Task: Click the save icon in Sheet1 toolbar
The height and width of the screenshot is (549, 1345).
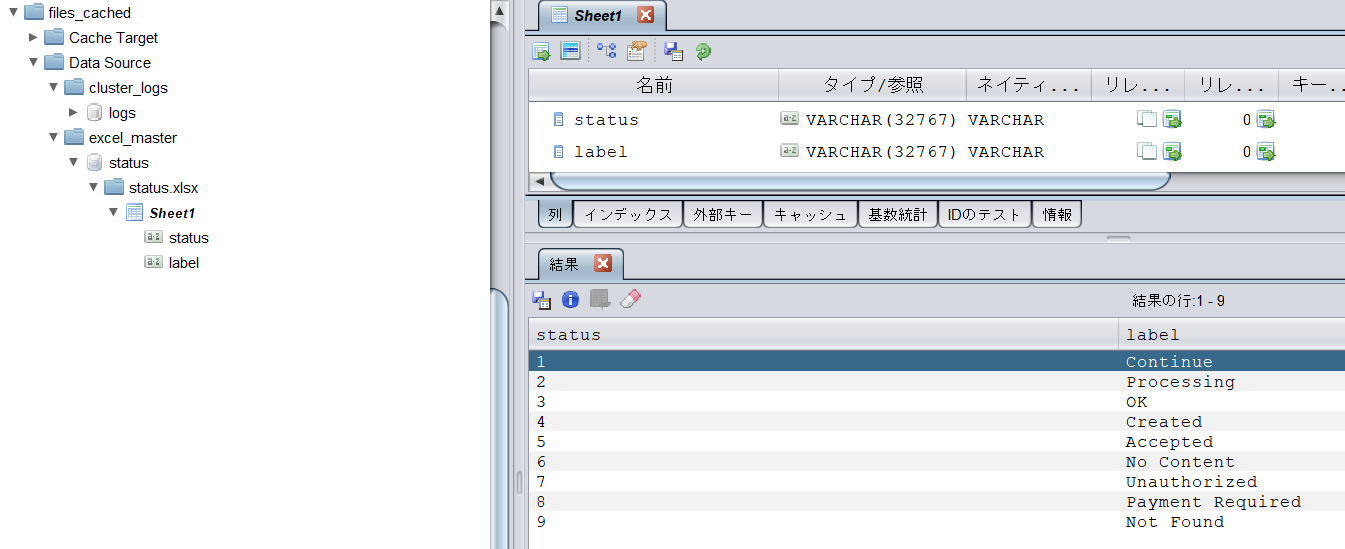Action: click(x=674, y=51)
